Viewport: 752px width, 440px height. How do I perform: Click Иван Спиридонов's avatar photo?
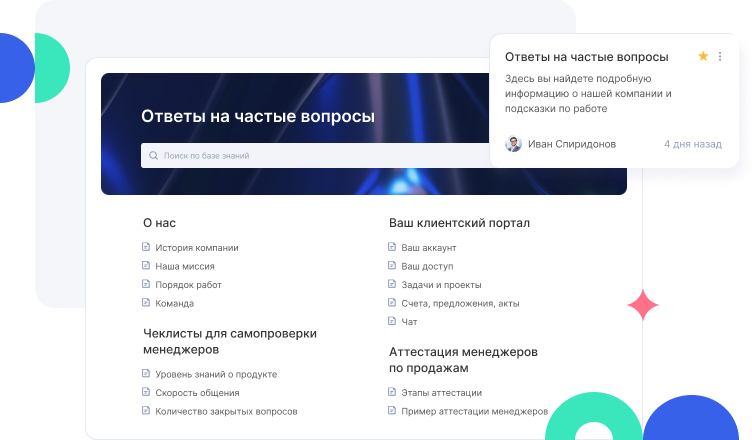tap(513, 144)
